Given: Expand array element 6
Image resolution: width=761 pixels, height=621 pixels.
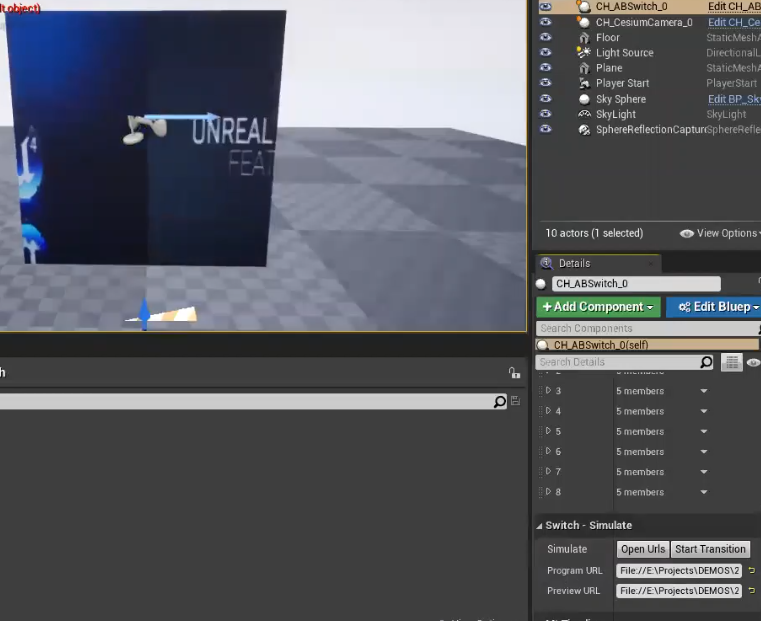Looking at the screenshot, I should 548,451.
